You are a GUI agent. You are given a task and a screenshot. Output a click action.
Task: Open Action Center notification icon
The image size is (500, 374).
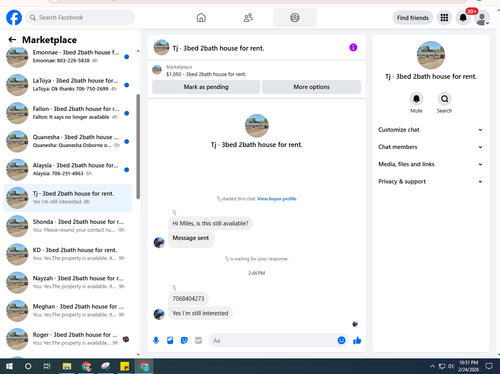tap(489, 366)
